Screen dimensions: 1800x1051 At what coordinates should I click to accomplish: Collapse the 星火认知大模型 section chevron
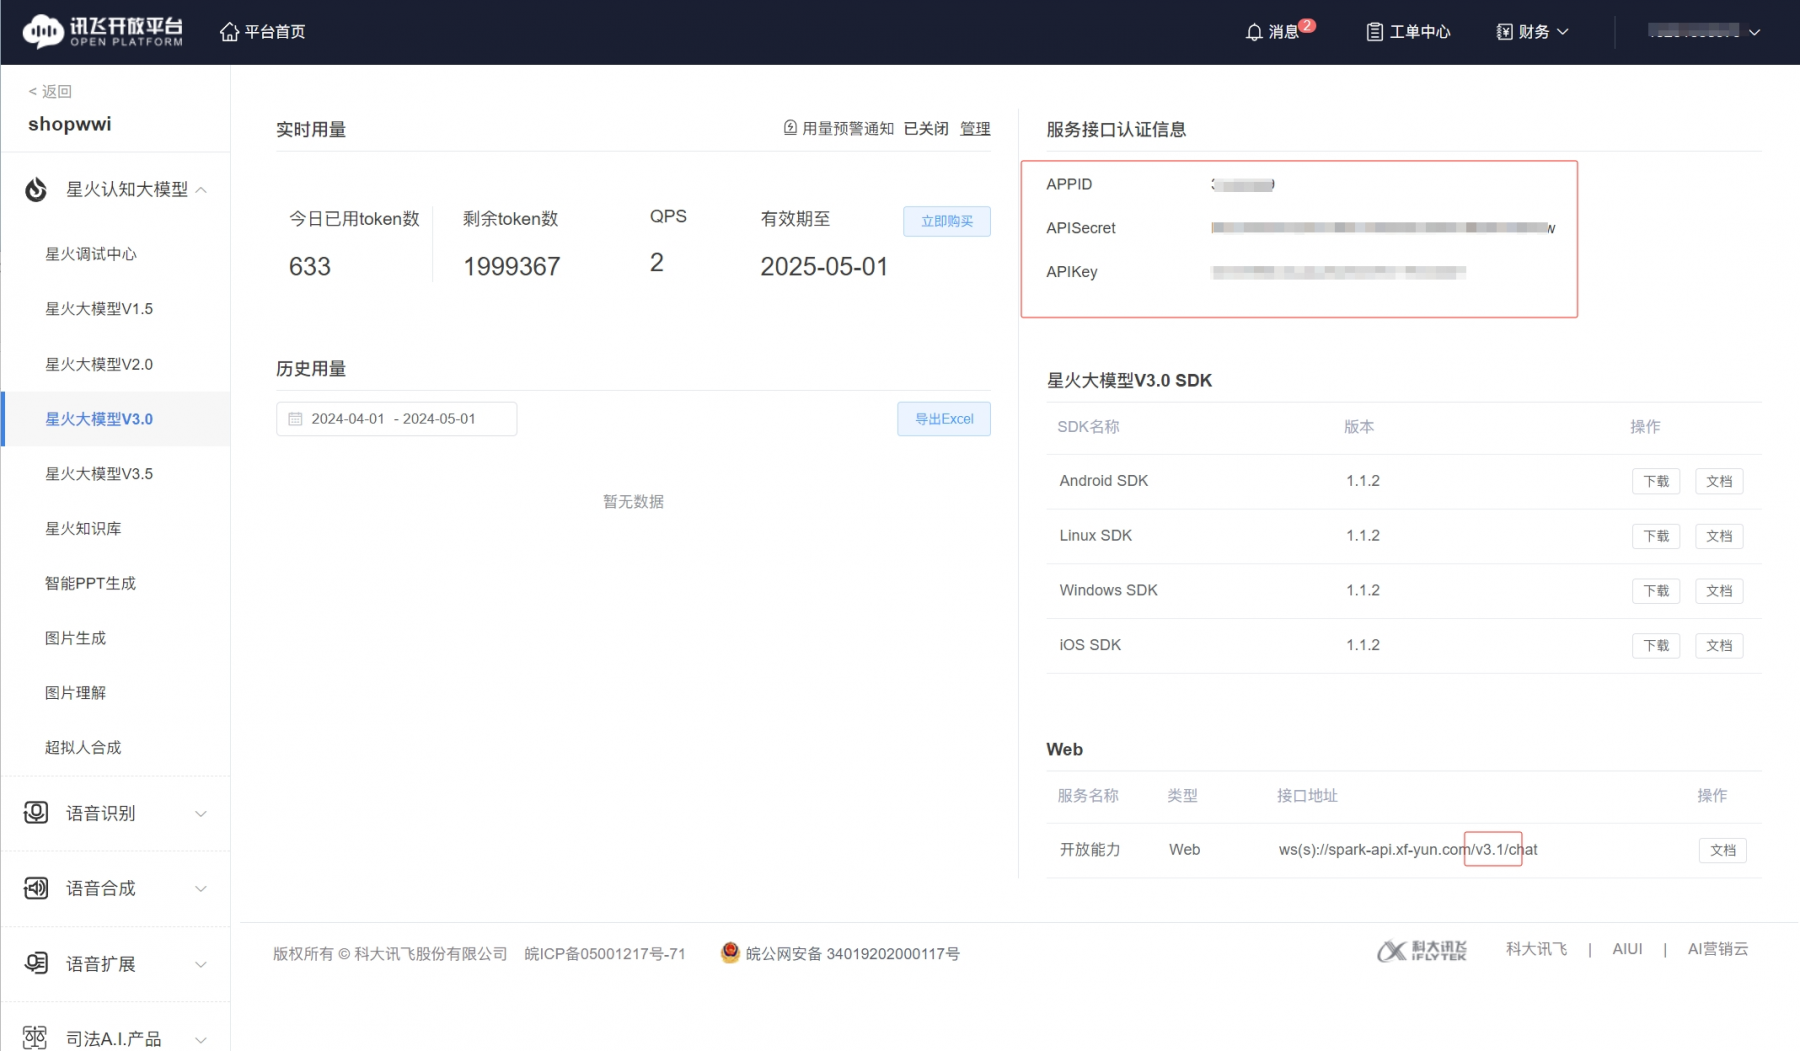pyautogui.click(x=201, y=189)
